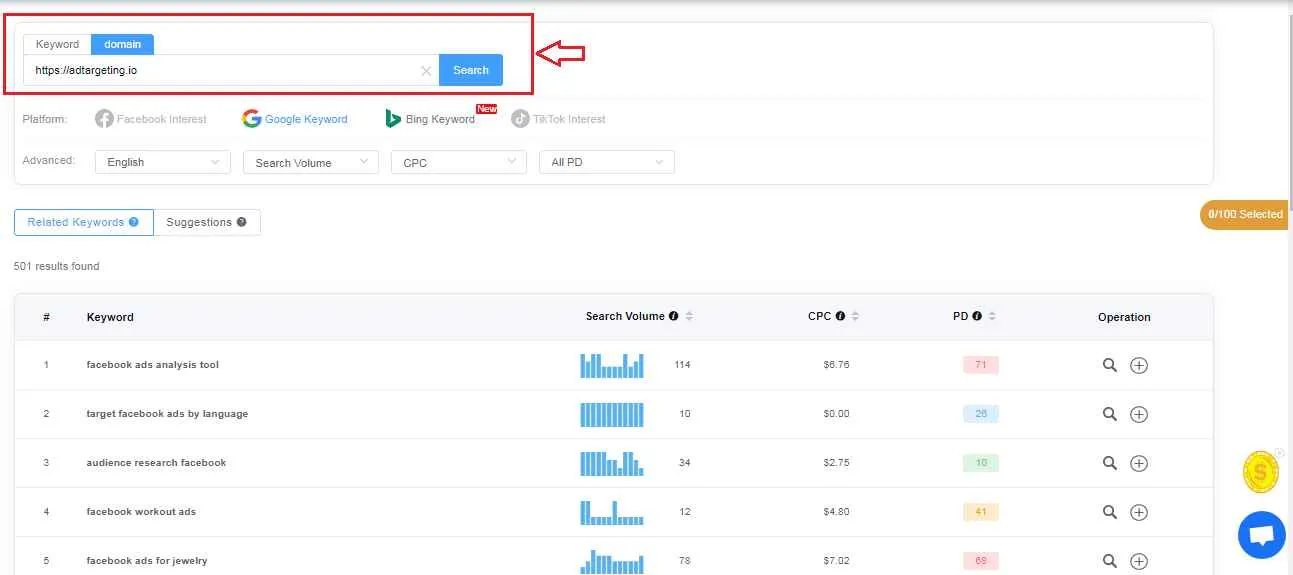Click the '501 results found' text

[57, 267]
